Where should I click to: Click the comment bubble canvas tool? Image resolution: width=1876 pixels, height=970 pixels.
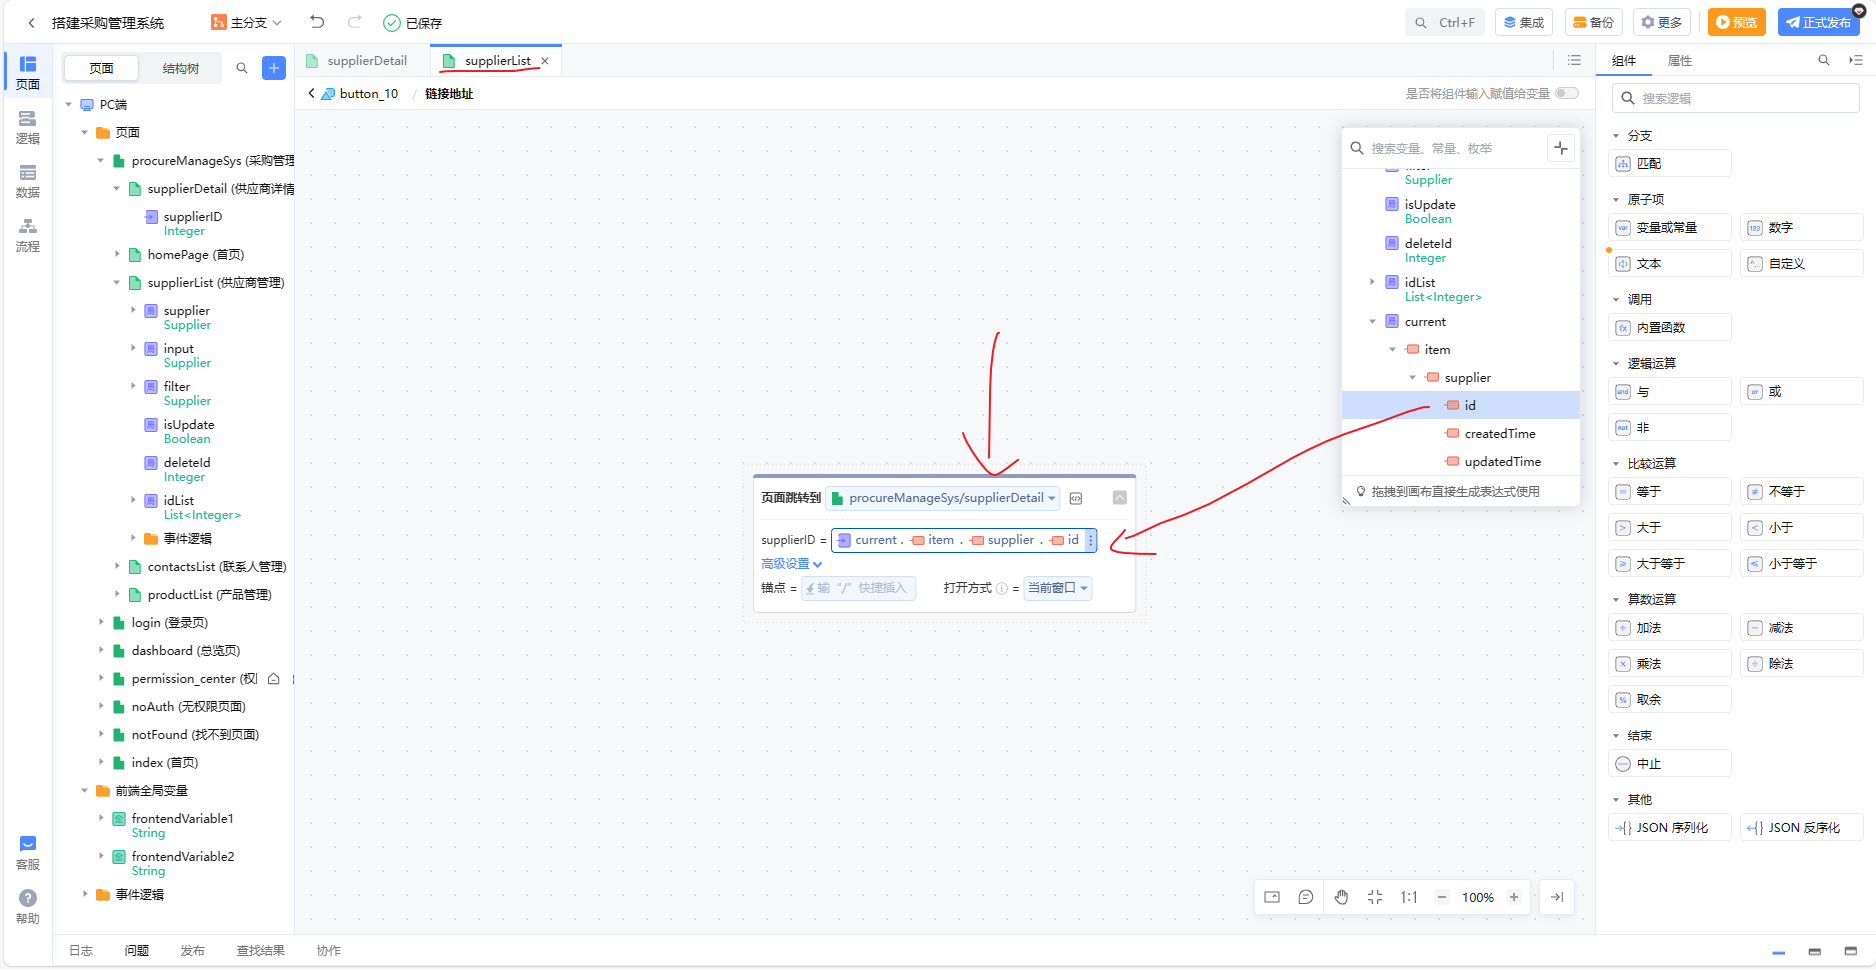pos(1305,897)
